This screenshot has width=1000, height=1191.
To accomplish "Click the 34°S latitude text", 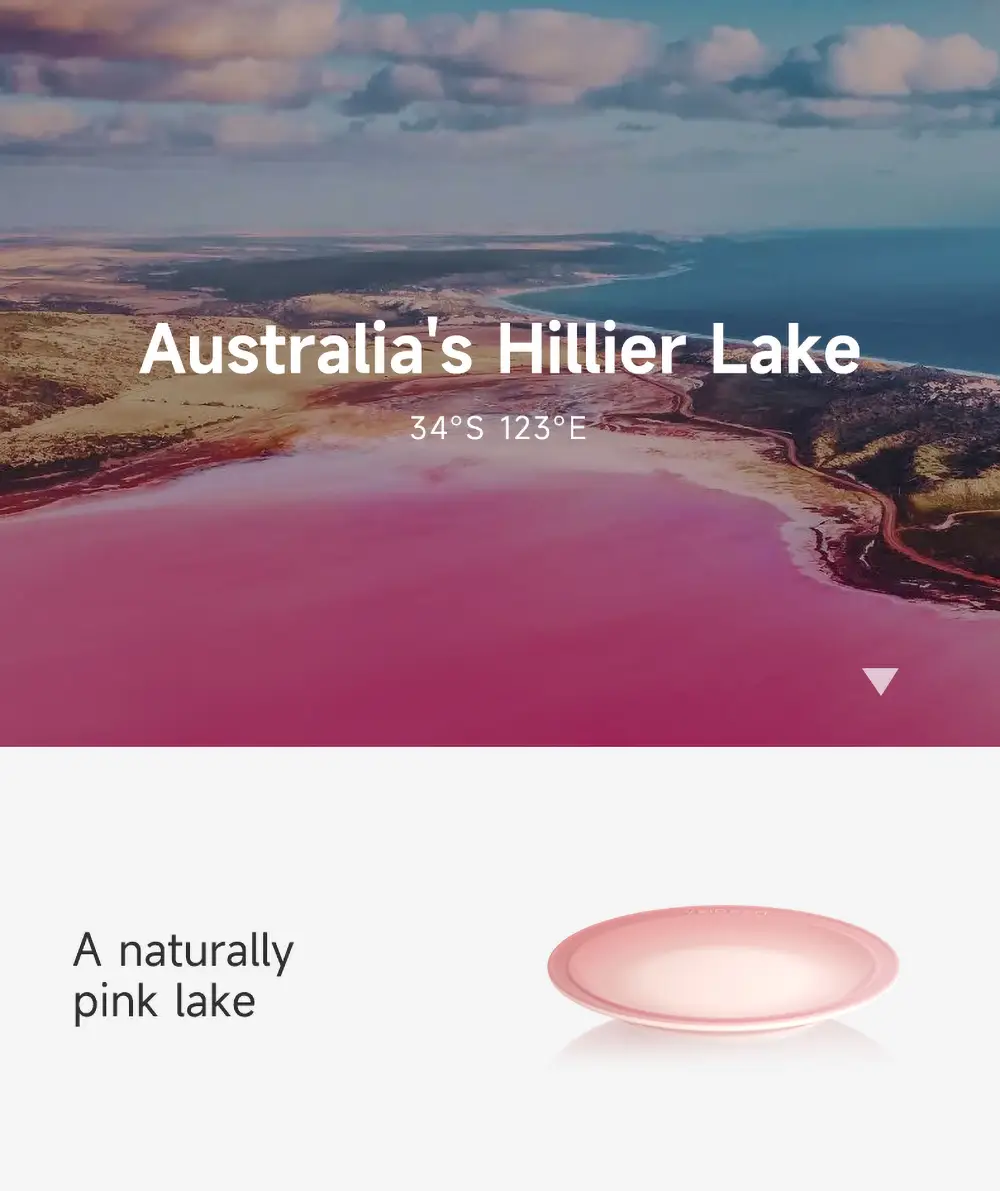I will pyautogui.click(x=446, y=428).
